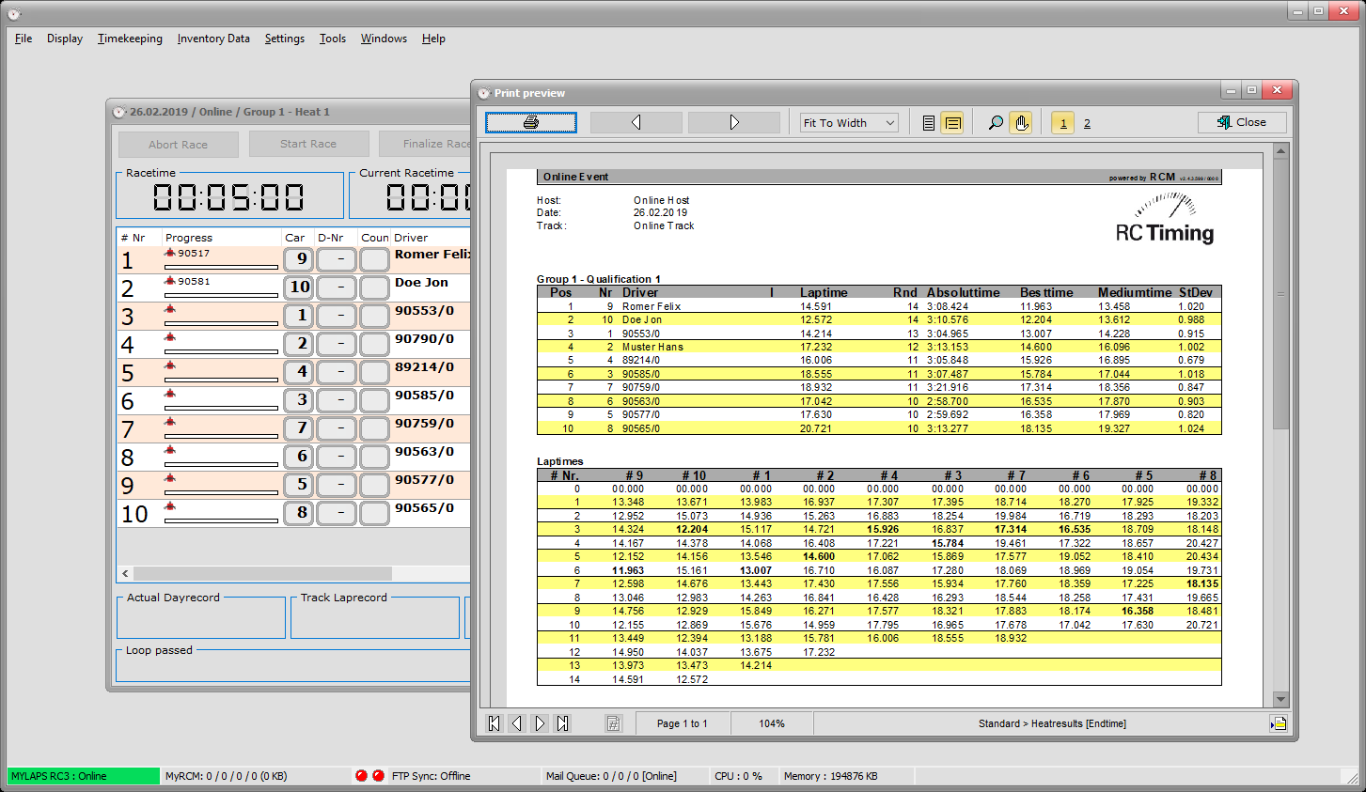Open the D-Nr selector for Doe Jon
This screenshot has width=1366, height=792.
pyautogui.click(x=337, y=288)
